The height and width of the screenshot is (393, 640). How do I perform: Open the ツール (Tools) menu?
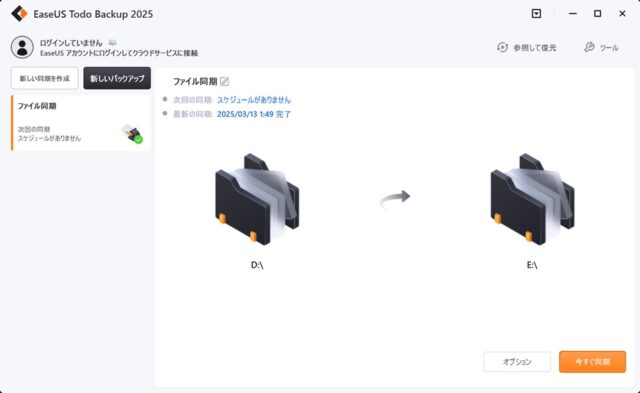601,48
